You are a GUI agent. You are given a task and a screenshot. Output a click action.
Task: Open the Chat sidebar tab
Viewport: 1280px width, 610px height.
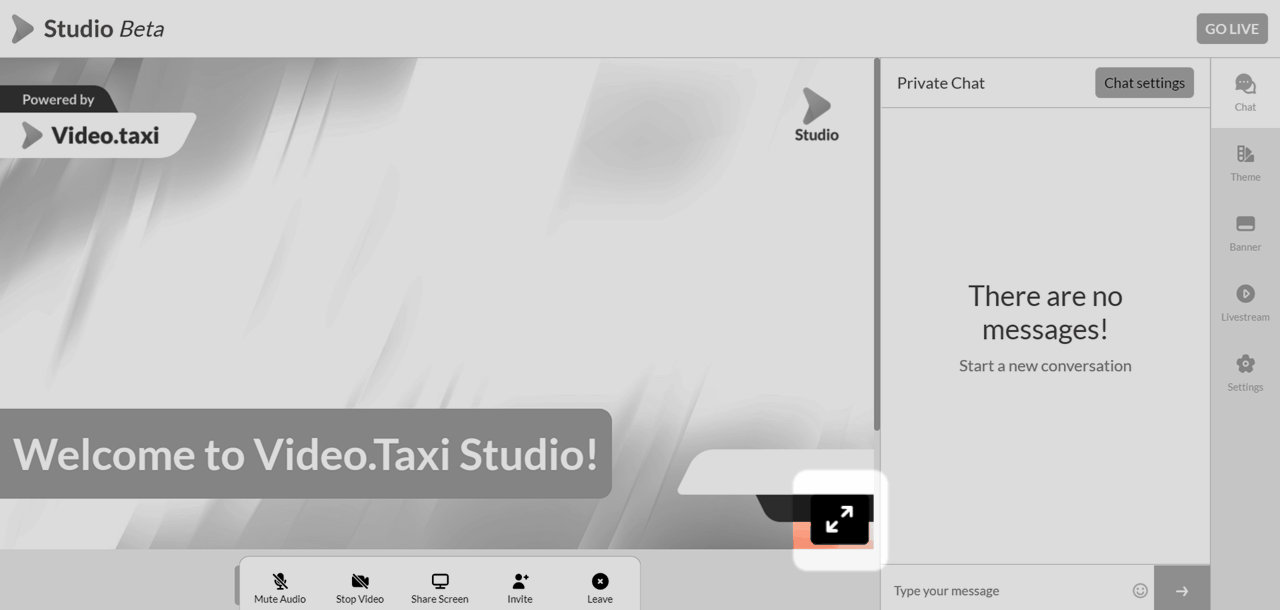coord(1245,93)
